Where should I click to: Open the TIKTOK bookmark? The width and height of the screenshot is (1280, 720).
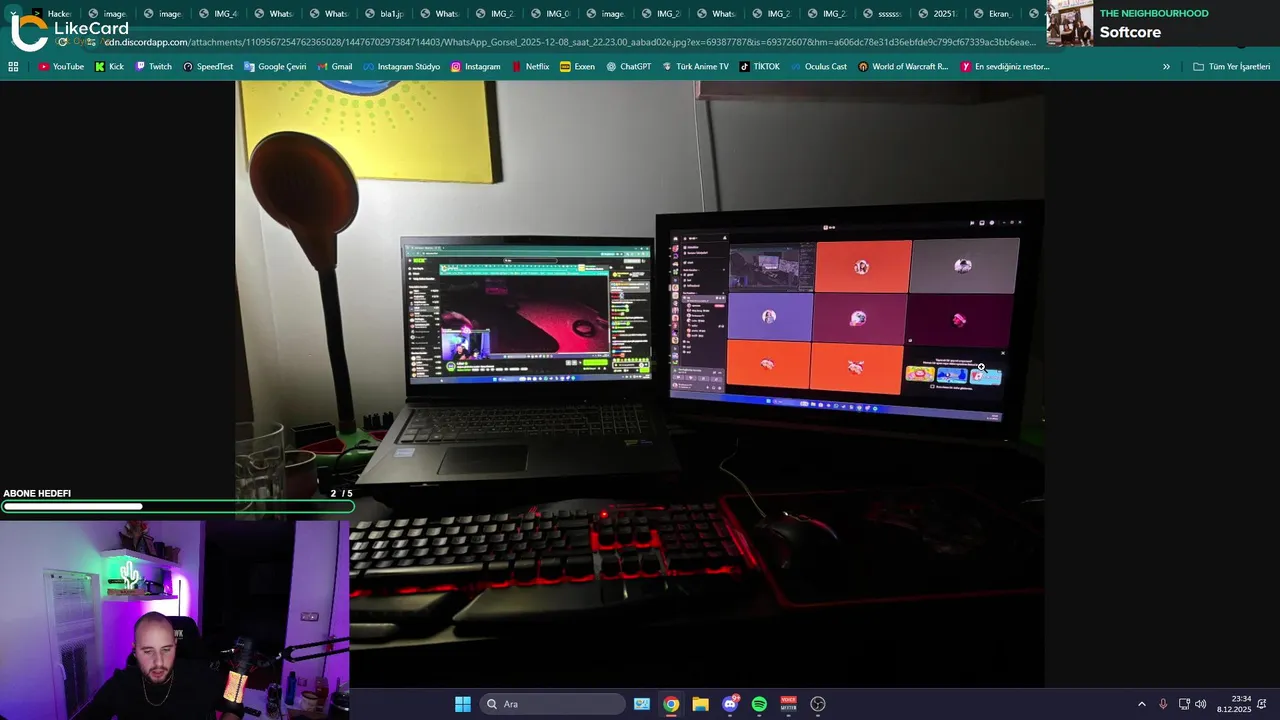click(x=759, y=66)
